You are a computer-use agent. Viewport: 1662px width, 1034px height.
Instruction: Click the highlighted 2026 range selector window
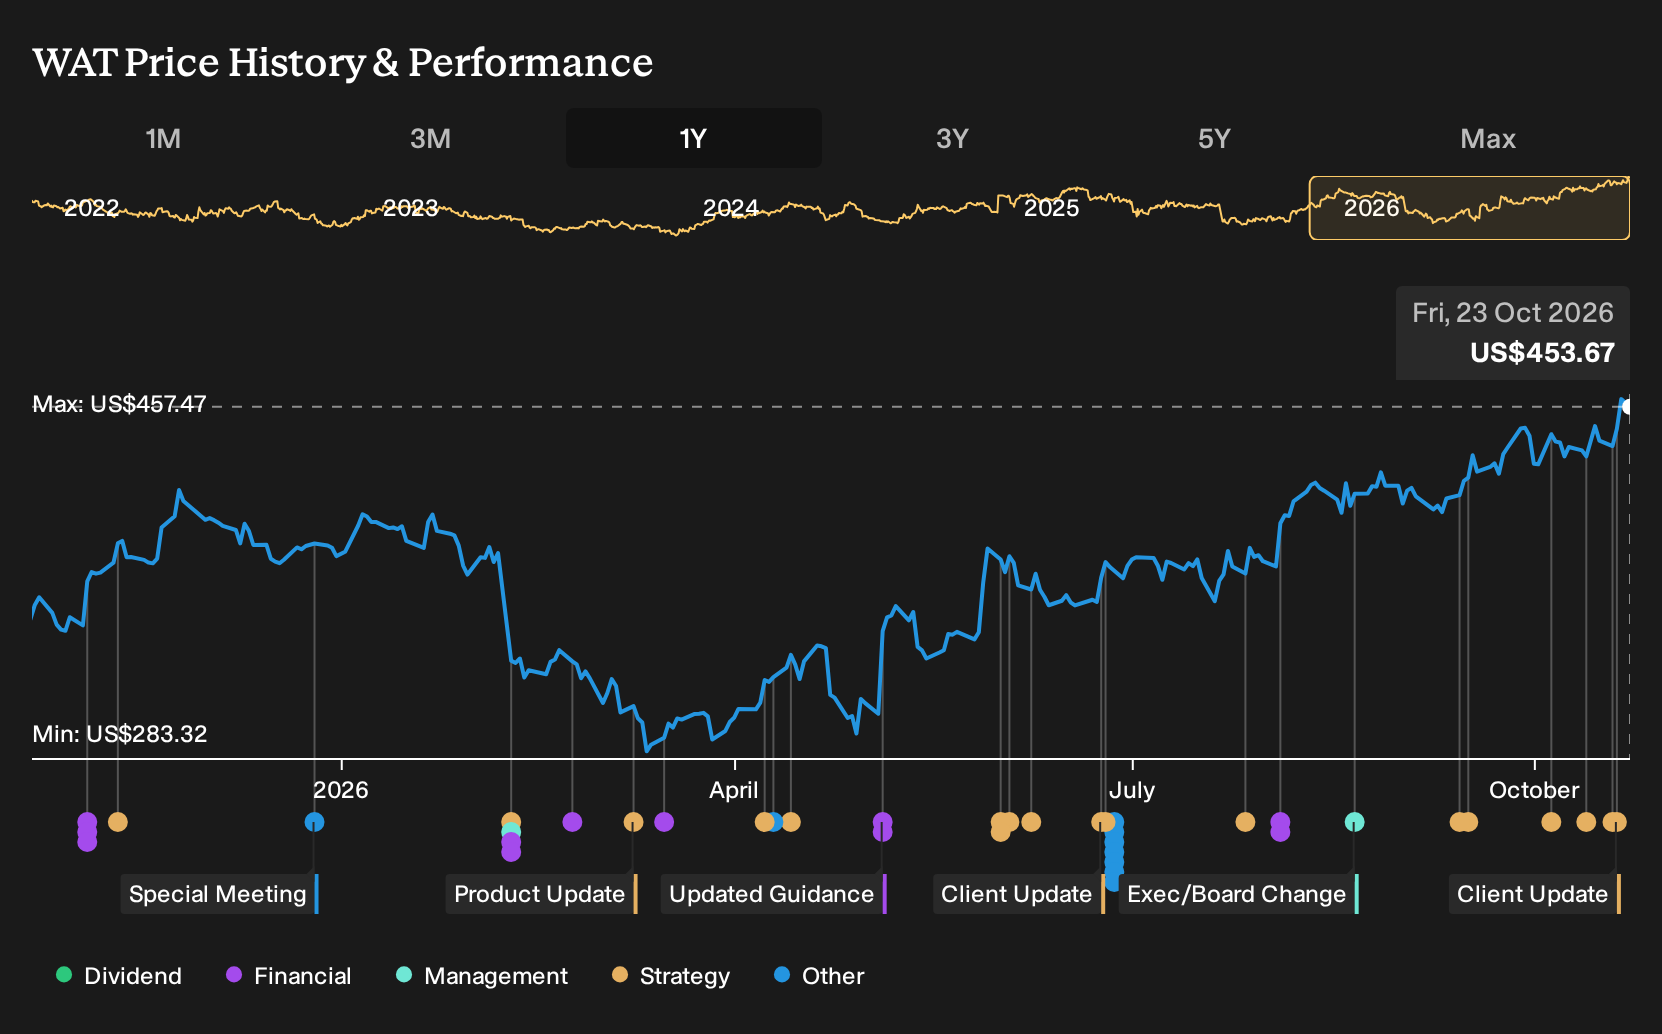coord(1469,208)
